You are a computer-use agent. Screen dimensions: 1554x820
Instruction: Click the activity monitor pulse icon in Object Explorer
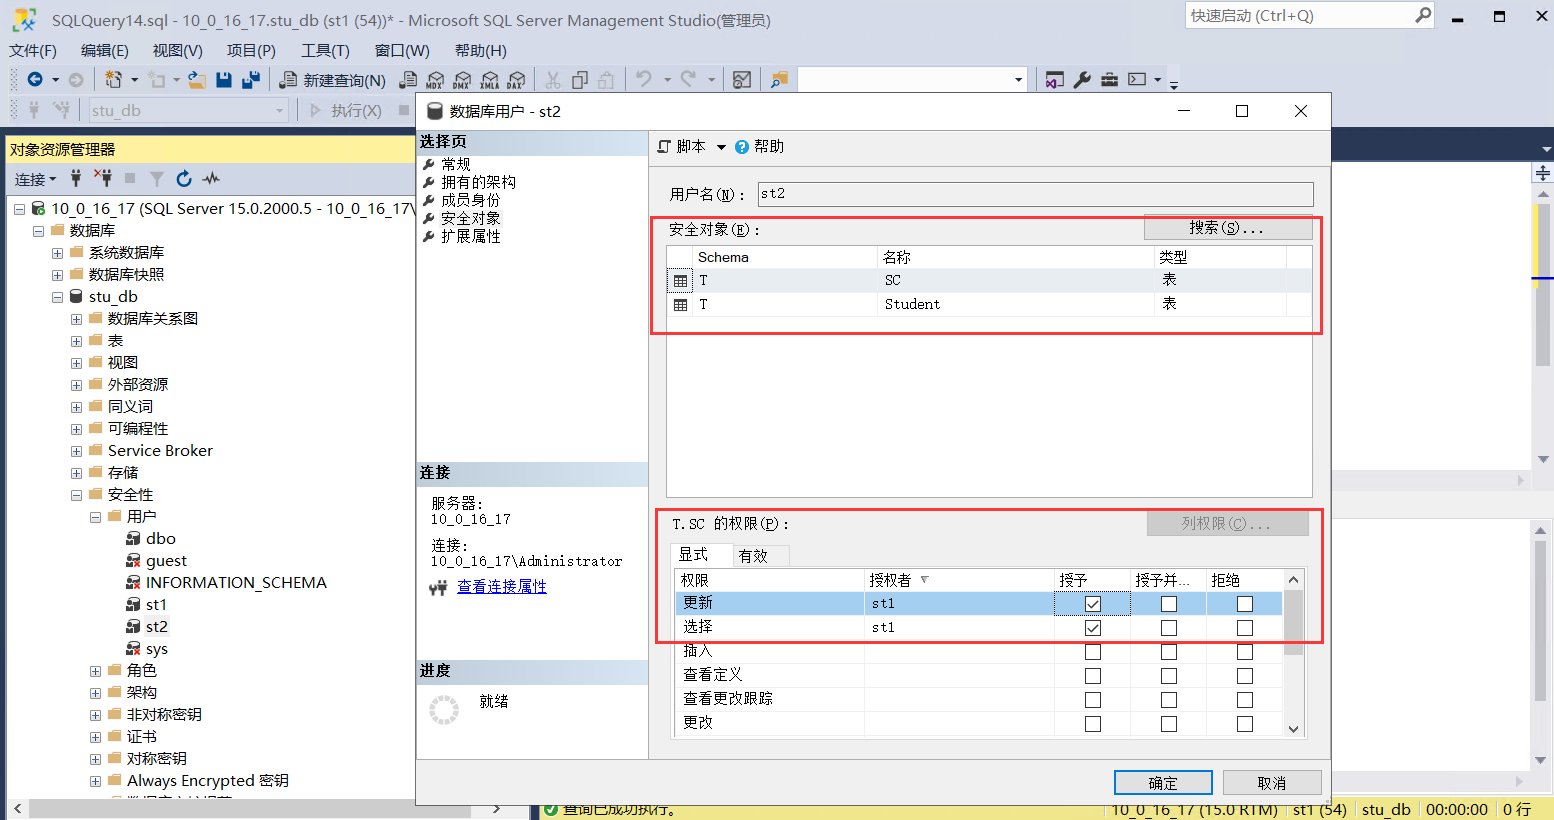click(x=211, y=178)
